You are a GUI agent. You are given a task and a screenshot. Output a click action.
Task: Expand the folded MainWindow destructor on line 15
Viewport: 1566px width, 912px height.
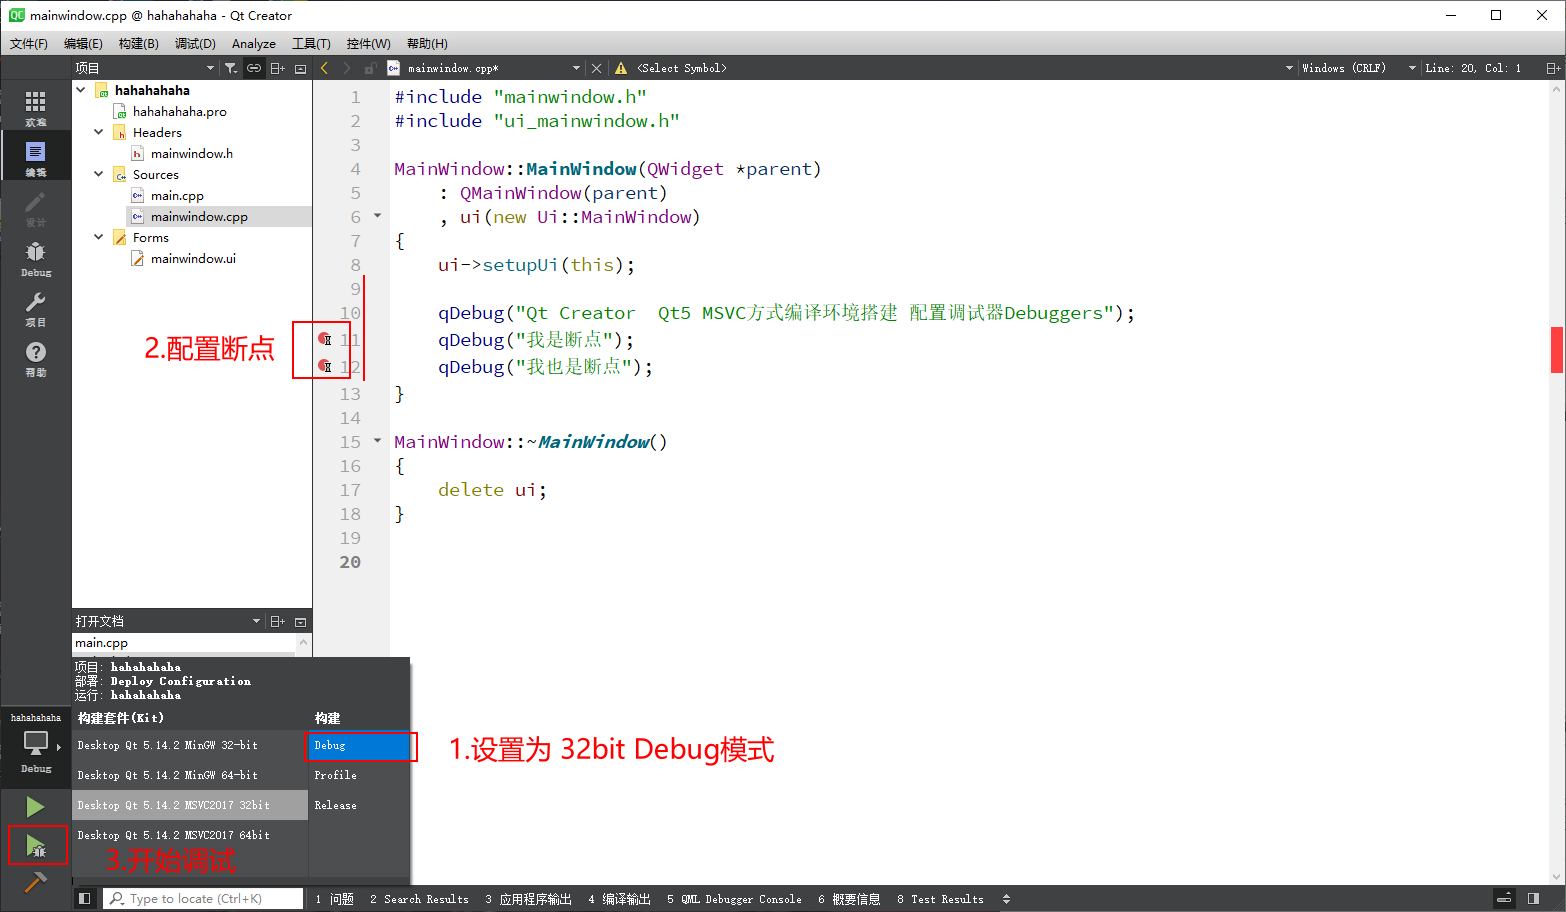(377, 440)
